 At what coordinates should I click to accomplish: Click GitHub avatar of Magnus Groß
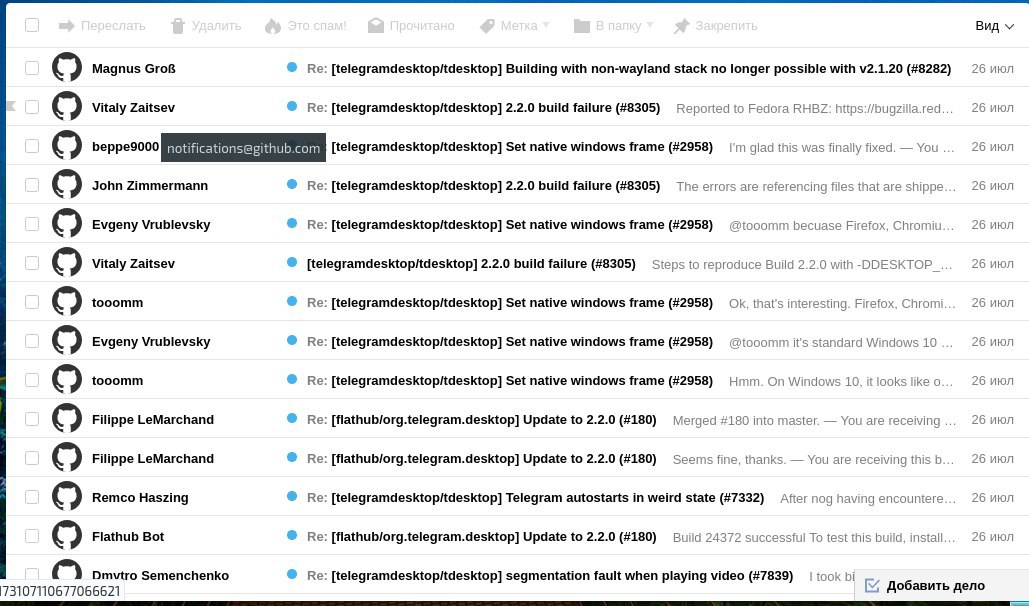tap(67, 68)
